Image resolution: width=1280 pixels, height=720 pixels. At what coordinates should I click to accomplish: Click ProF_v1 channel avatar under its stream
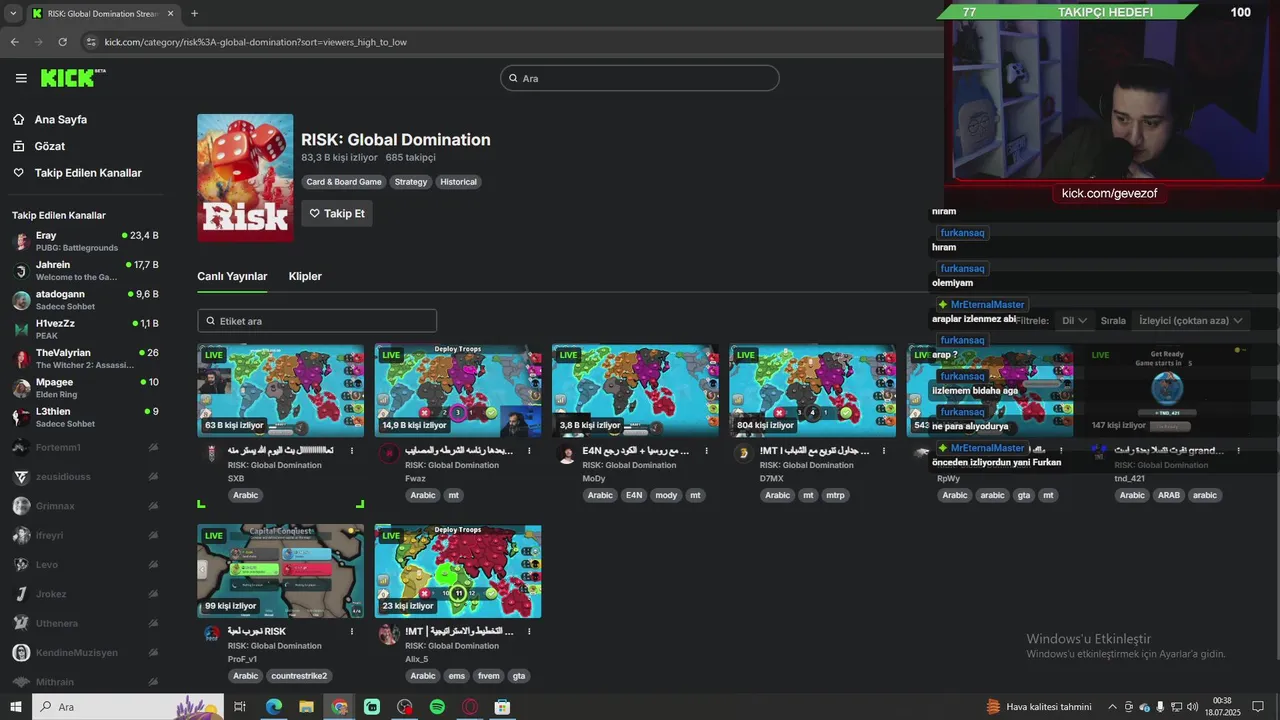pos(211,634)
